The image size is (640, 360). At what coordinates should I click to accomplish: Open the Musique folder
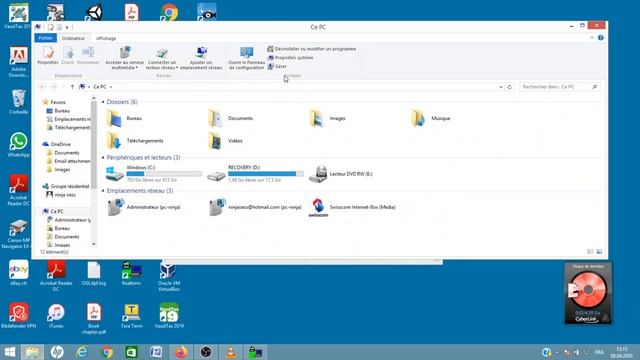[431, 118]
